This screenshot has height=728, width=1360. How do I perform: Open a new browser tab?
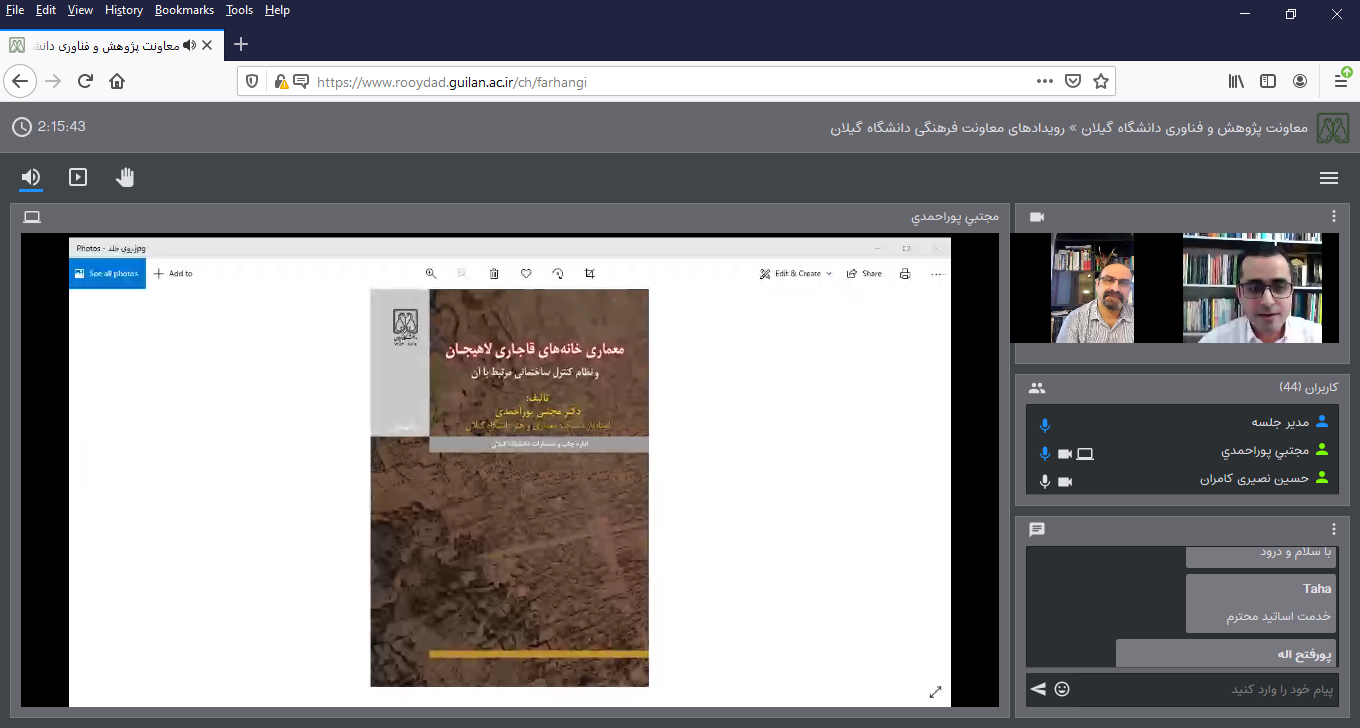[240, 45]
